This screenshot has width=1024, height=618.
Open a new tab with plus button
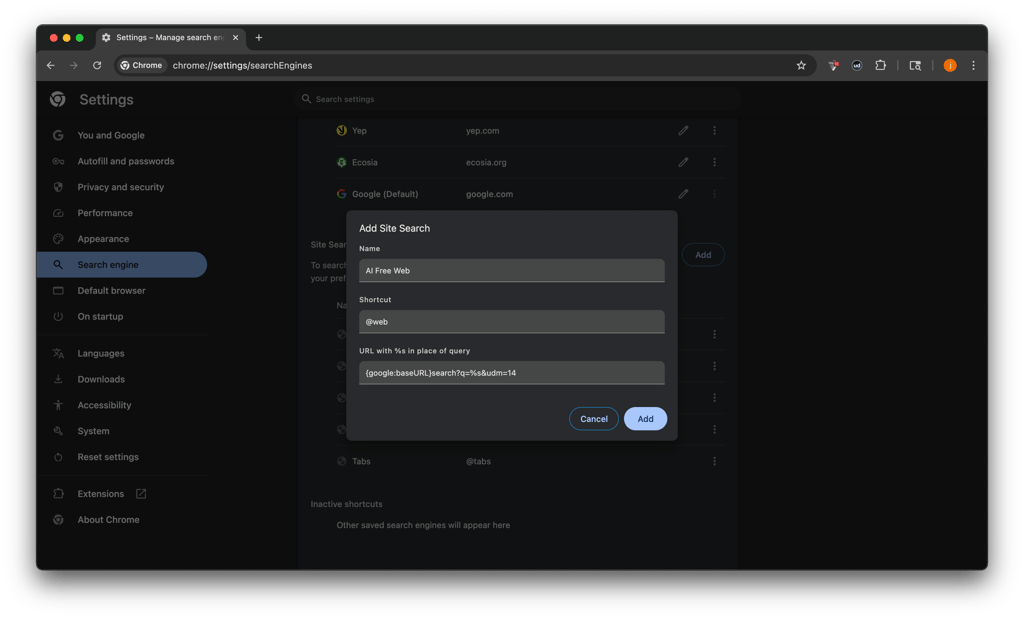click(259, 38)
